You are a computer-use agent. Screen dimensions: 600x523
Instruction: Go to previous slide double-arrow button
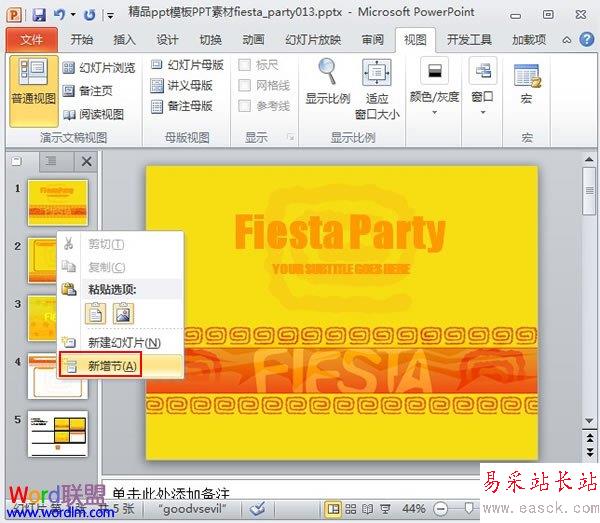click(x=590, y=437)
